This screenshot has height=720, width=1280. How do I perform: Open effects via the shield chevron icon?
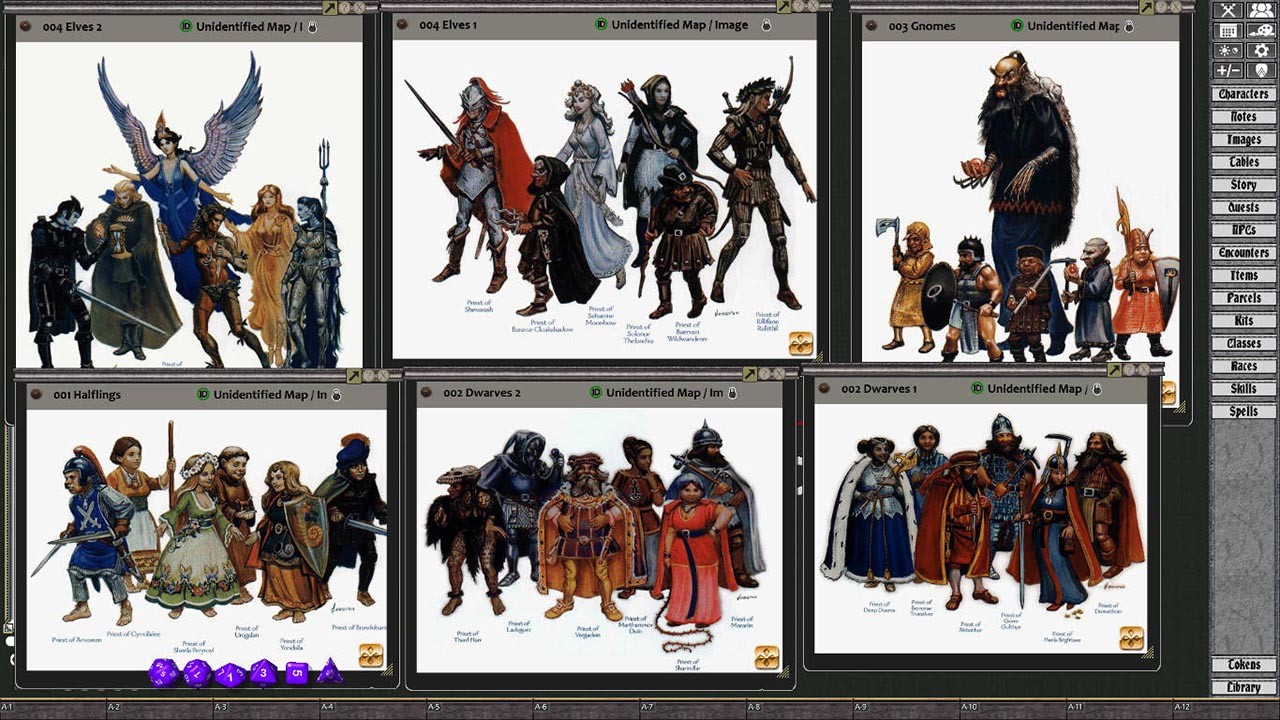tap(1261, 69)
